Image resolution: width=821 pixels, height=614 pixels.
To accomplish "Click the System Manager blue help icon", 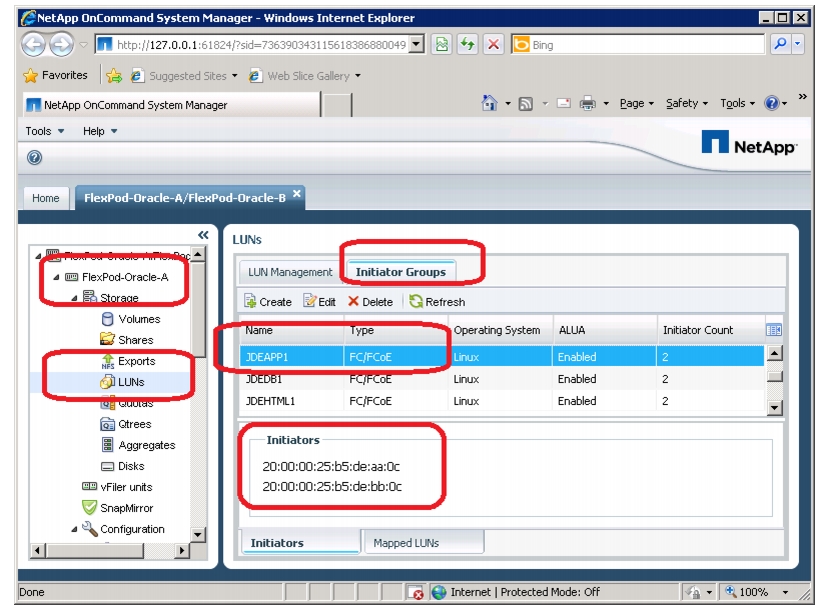I will (x=34, y=158).
